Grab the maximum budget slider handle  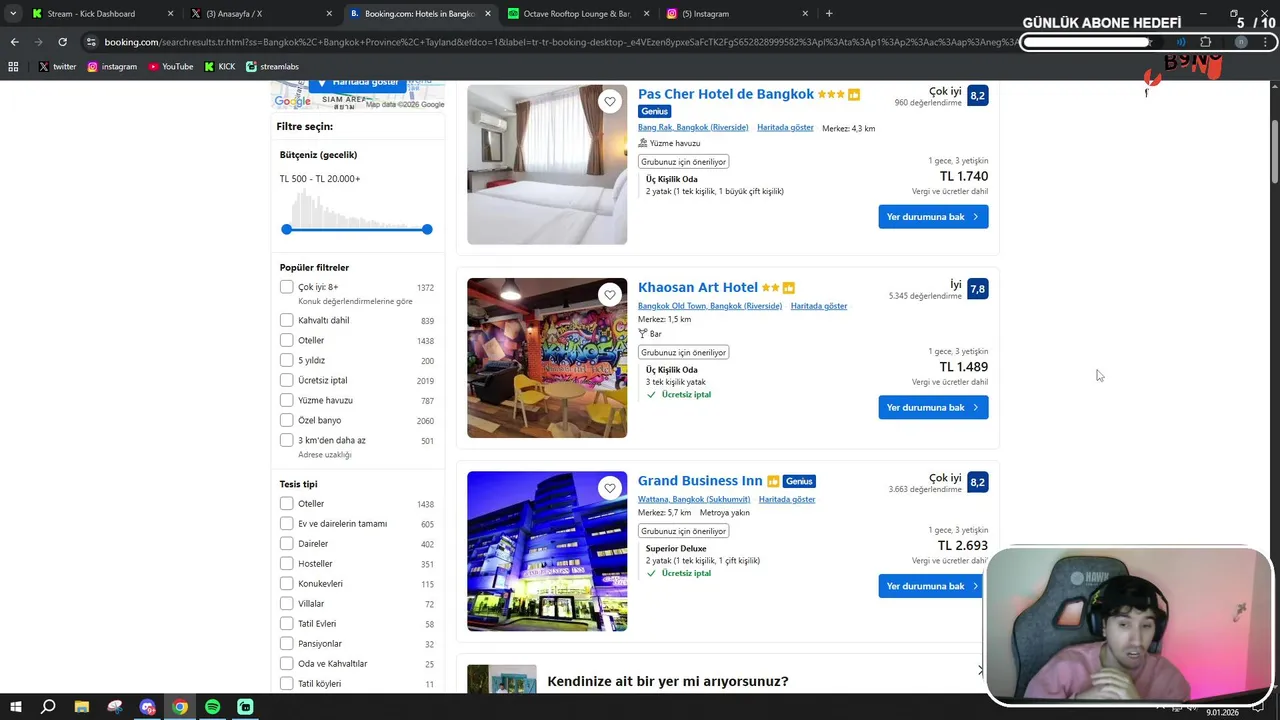click(x=427, y=229)
